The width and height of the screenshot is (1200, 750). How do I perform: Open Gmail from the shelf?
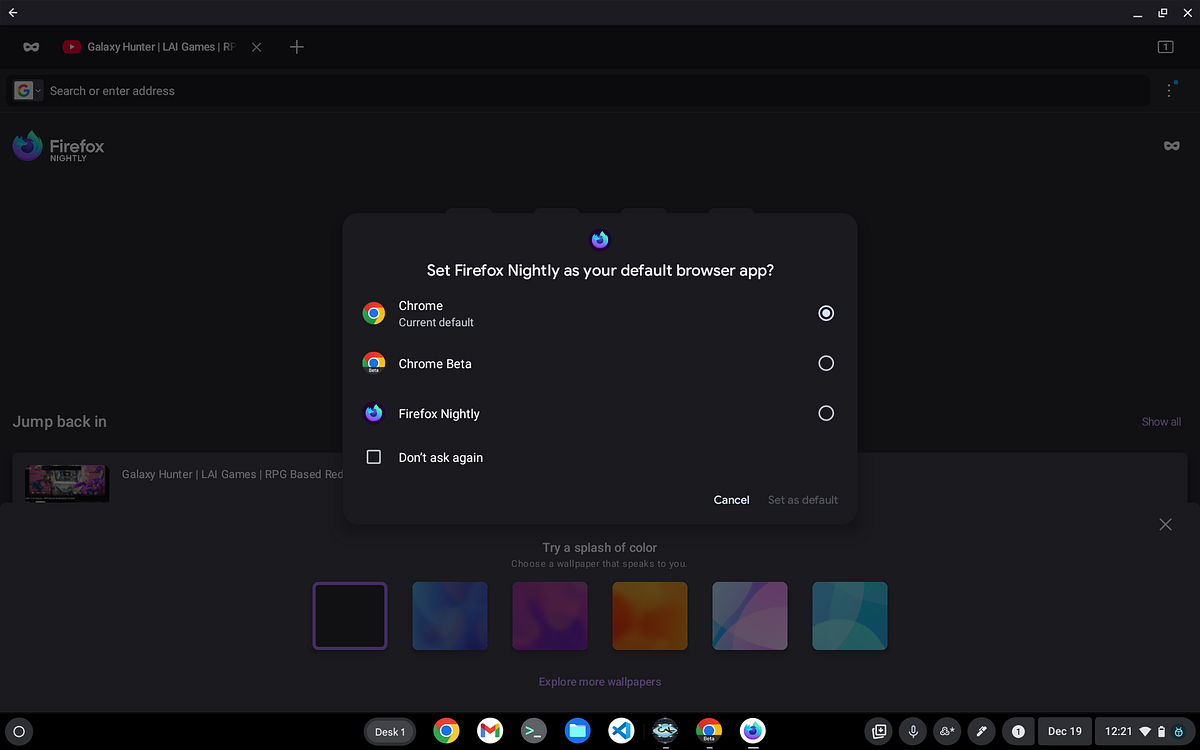(490, 731)
